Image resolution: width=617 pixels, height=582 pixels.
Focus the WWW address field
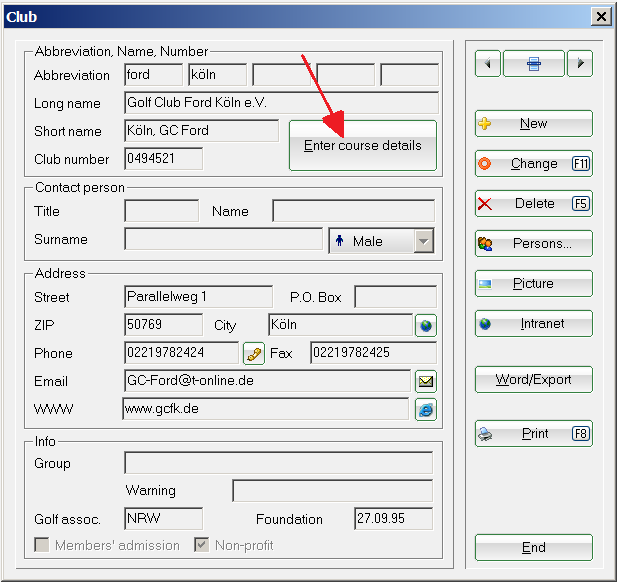[x=266, y=409]
